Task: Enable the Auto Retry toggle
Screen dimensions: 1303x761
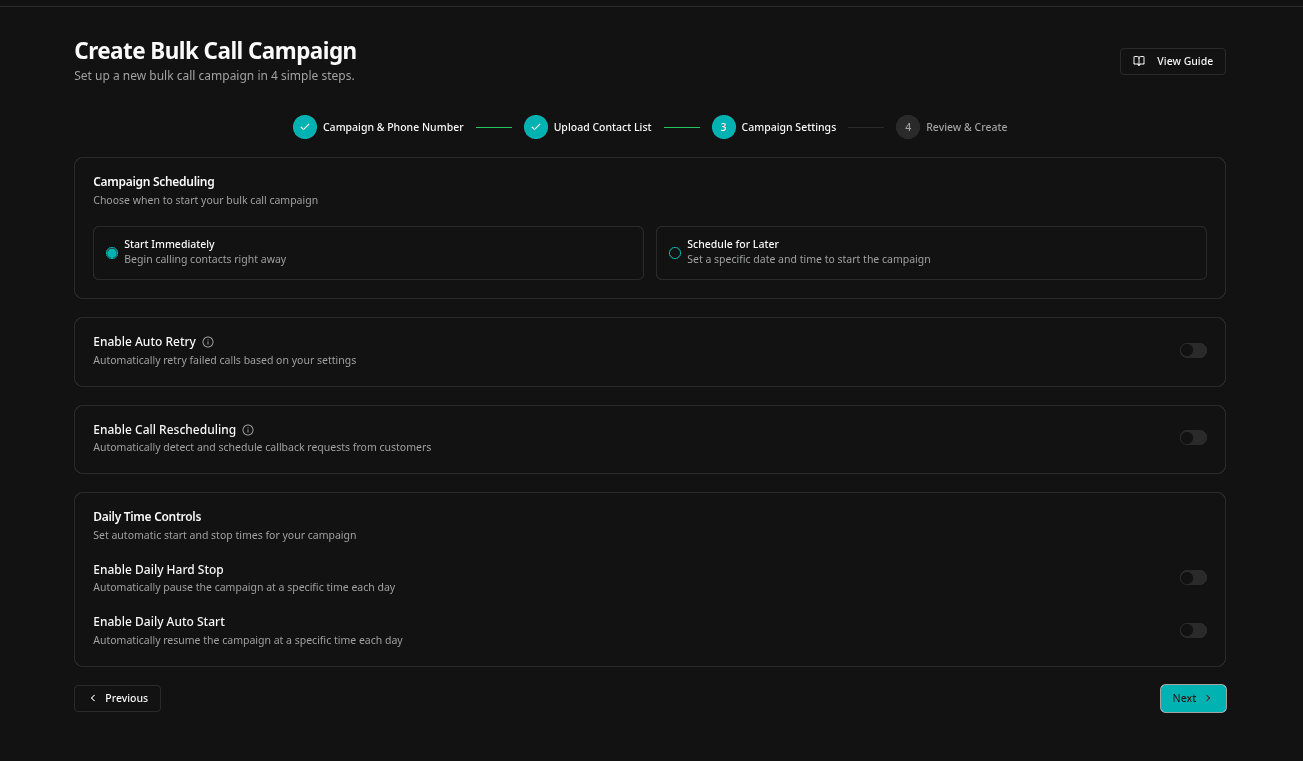Action: (x=1193, y=350)
